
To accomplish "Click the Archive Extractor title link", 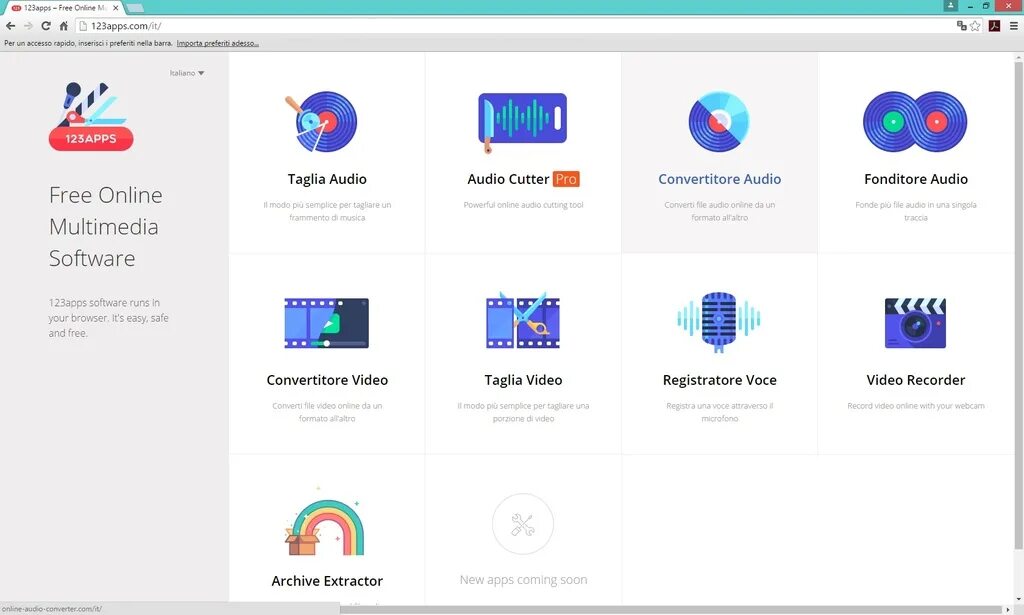I will [327, 581].
